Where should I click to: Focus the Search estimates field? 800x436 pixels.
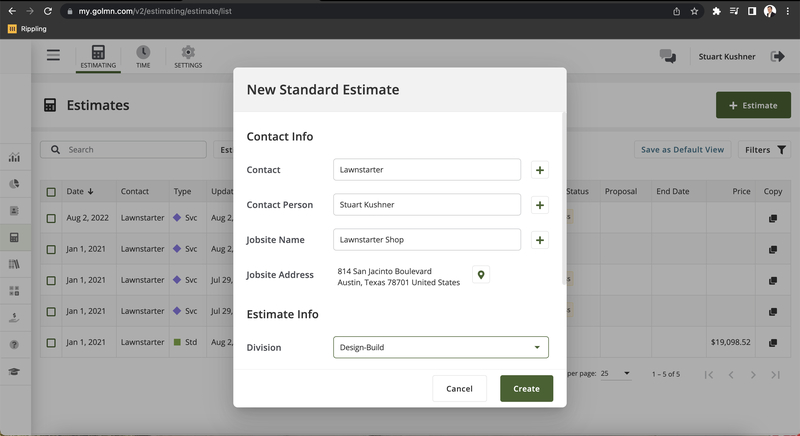point(123,149)
